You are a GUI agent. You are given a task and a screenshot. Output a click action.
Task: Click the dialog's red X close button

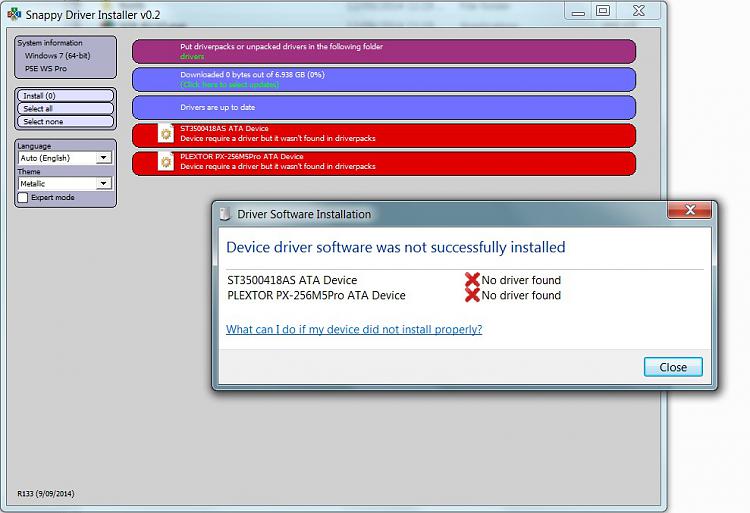(x=690, y=210)
